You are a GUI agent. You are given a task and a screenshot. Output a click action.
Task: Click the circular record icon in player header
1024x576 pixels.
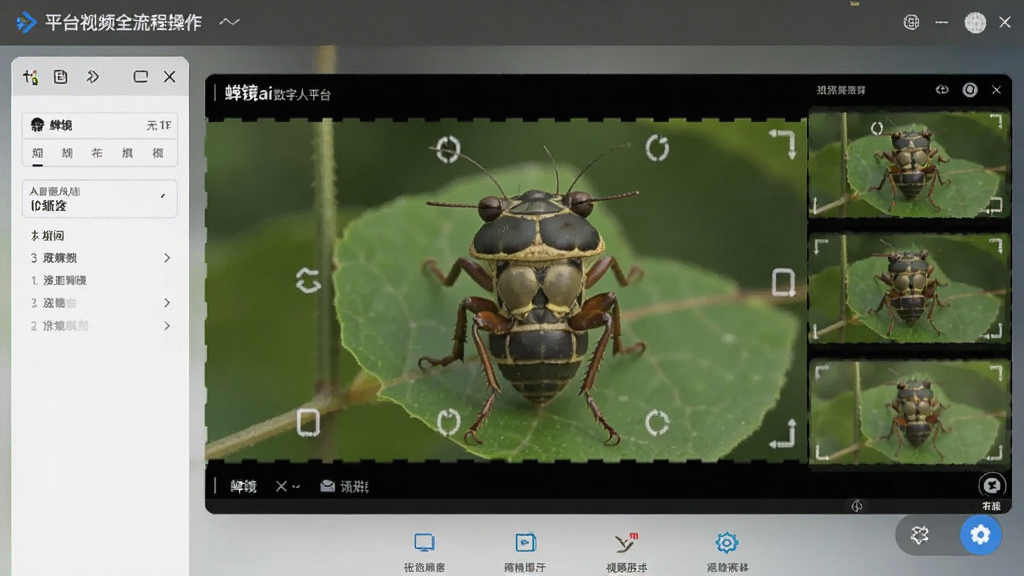(970, 89)
